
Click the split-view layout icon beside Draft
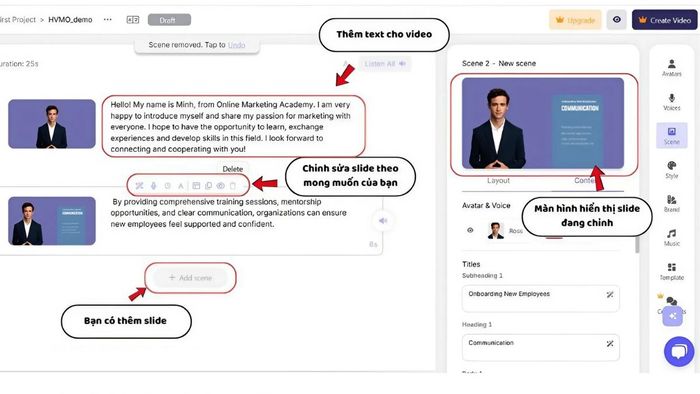point(133,20)
